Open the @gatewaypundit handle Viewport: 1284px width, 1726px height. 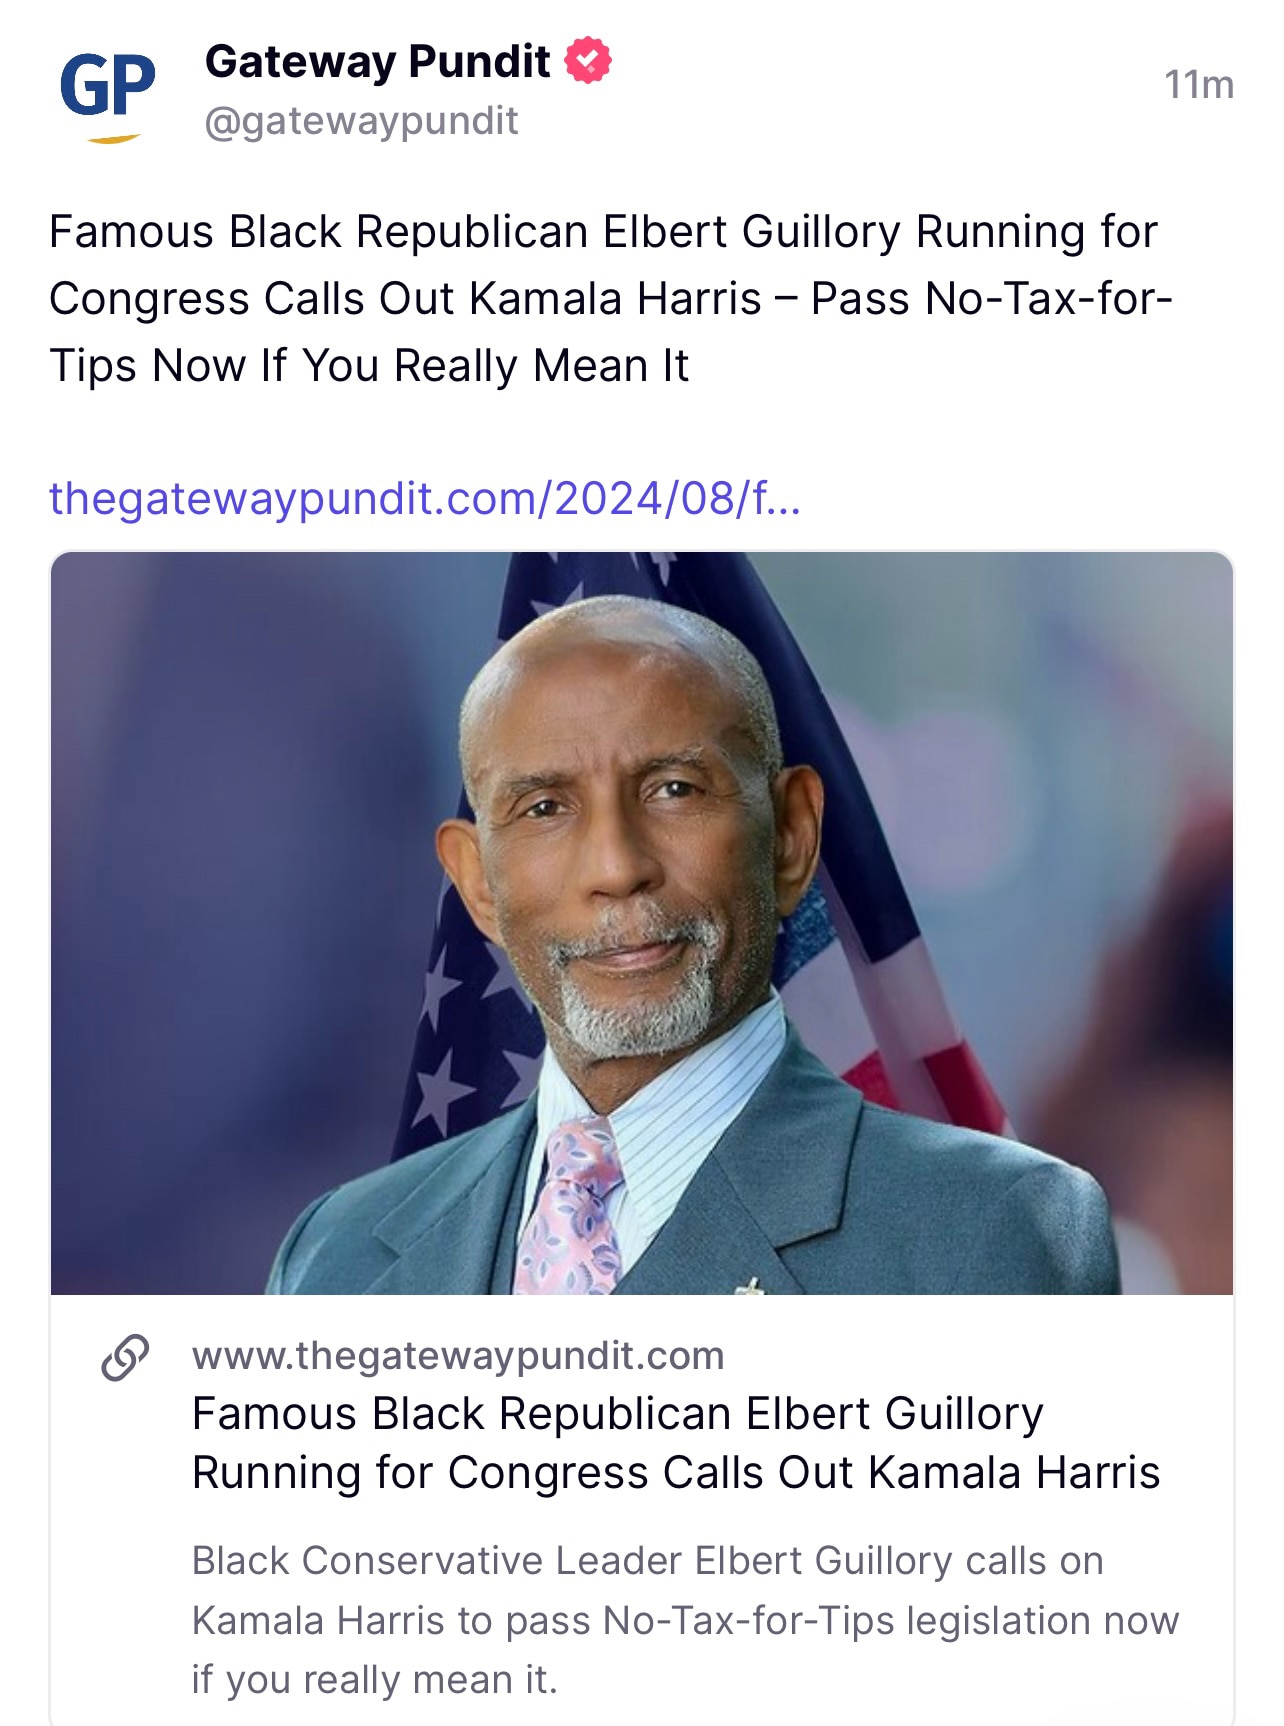(x=361, y=121)
